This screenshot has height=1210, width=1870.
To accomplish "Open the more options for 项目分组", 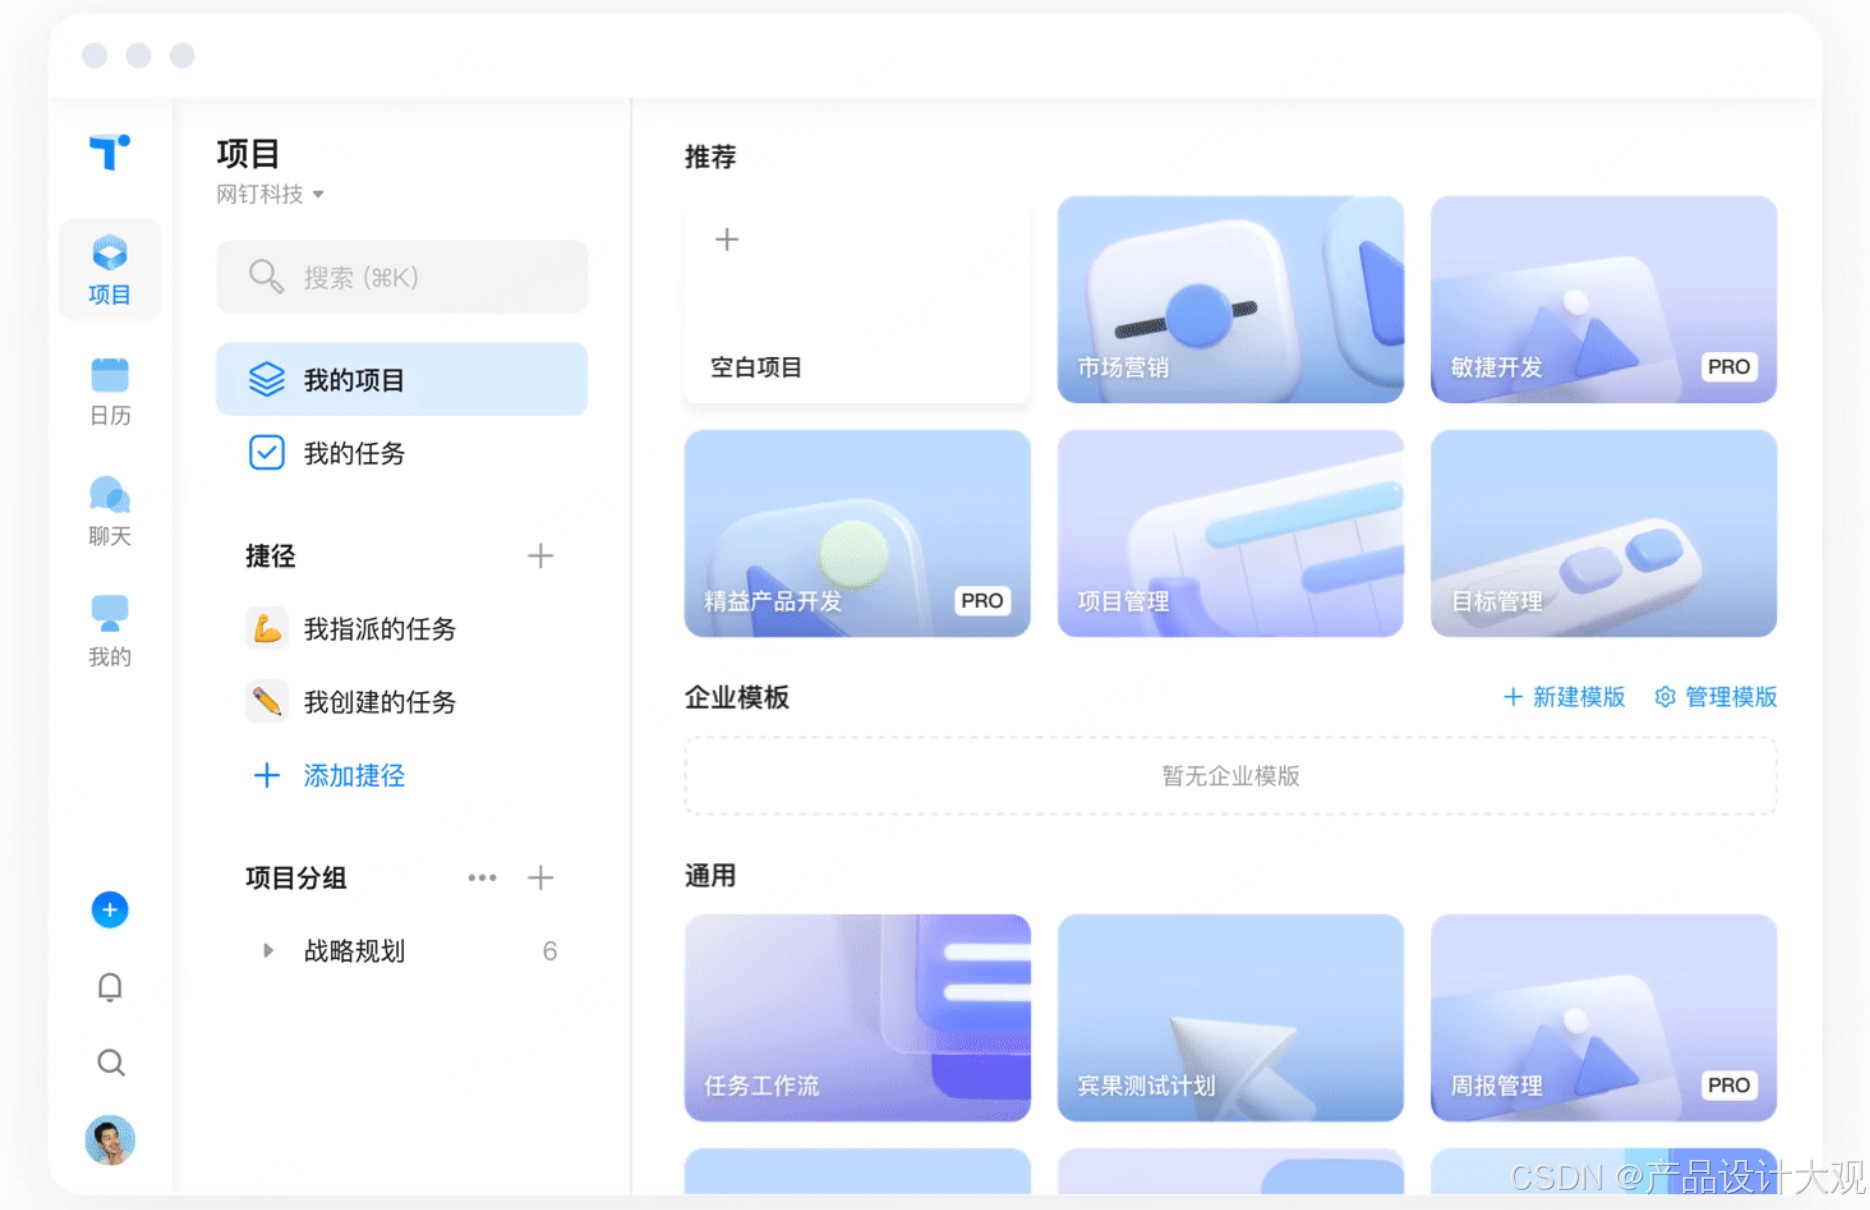I will pyautogui.click(x=482, y=878).
